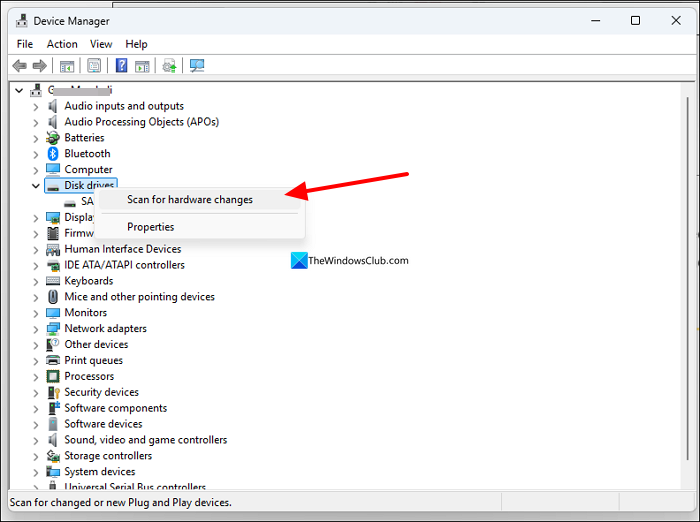
Task: Select the Disk drives tree item
Action: [x=81, y=185]
